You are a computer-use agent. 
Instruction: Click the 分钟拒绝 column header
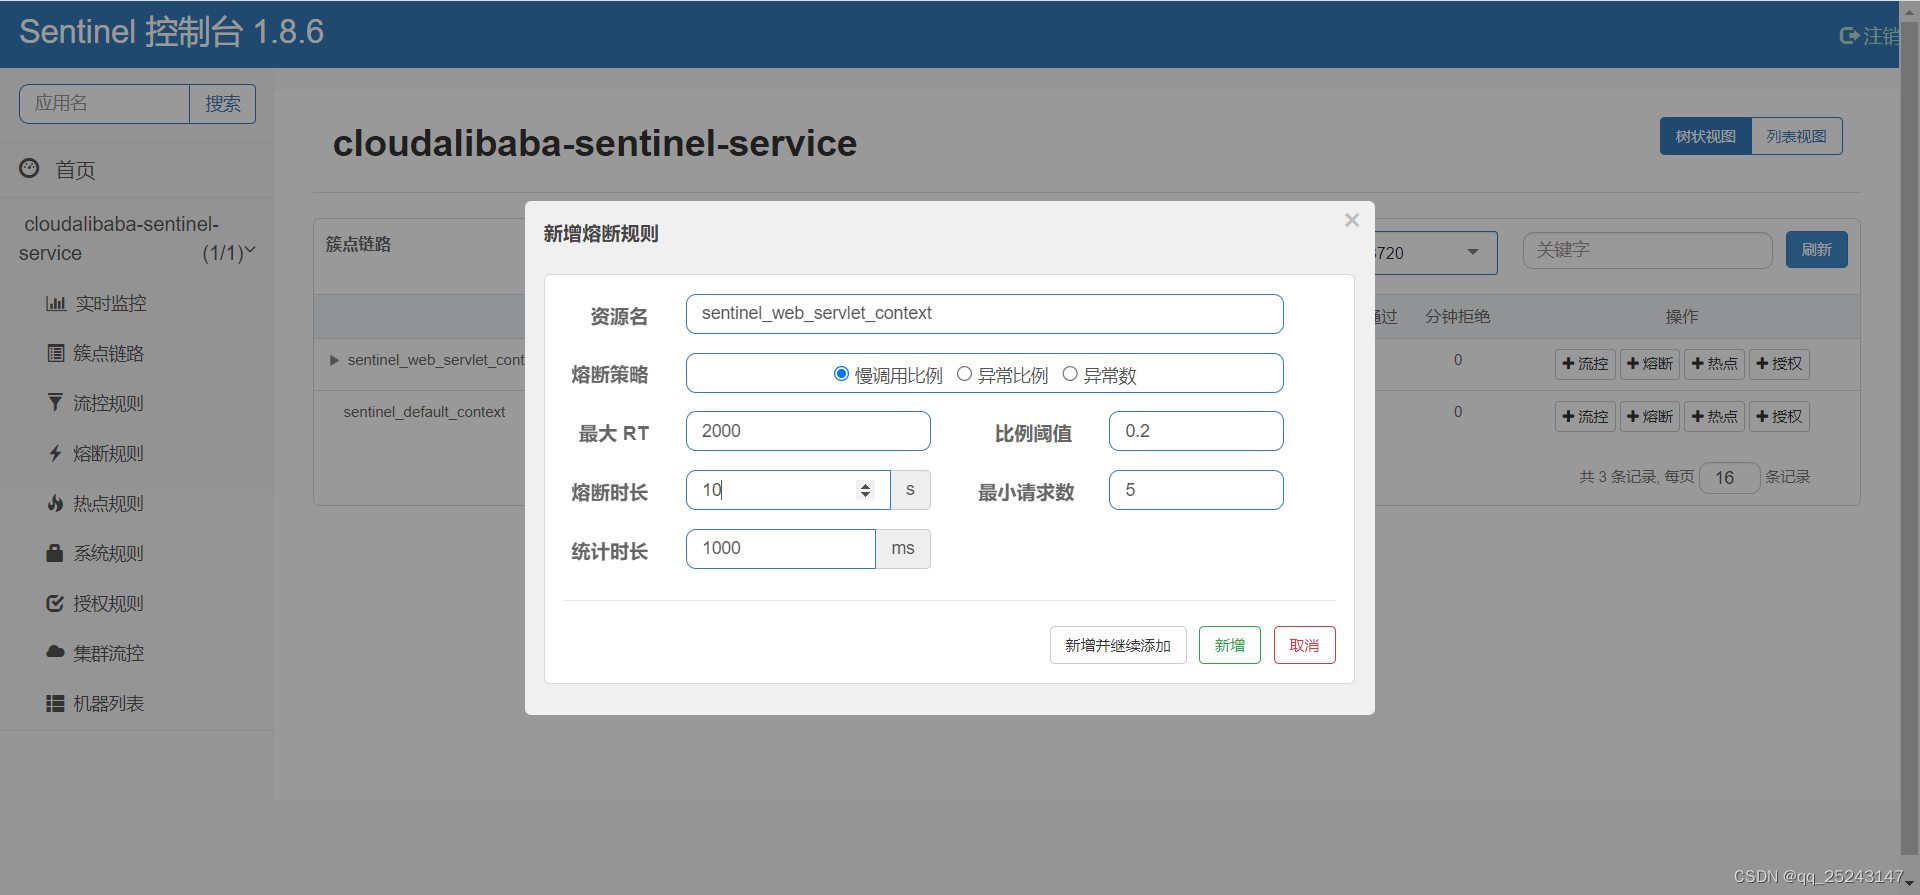(1458, 317)
